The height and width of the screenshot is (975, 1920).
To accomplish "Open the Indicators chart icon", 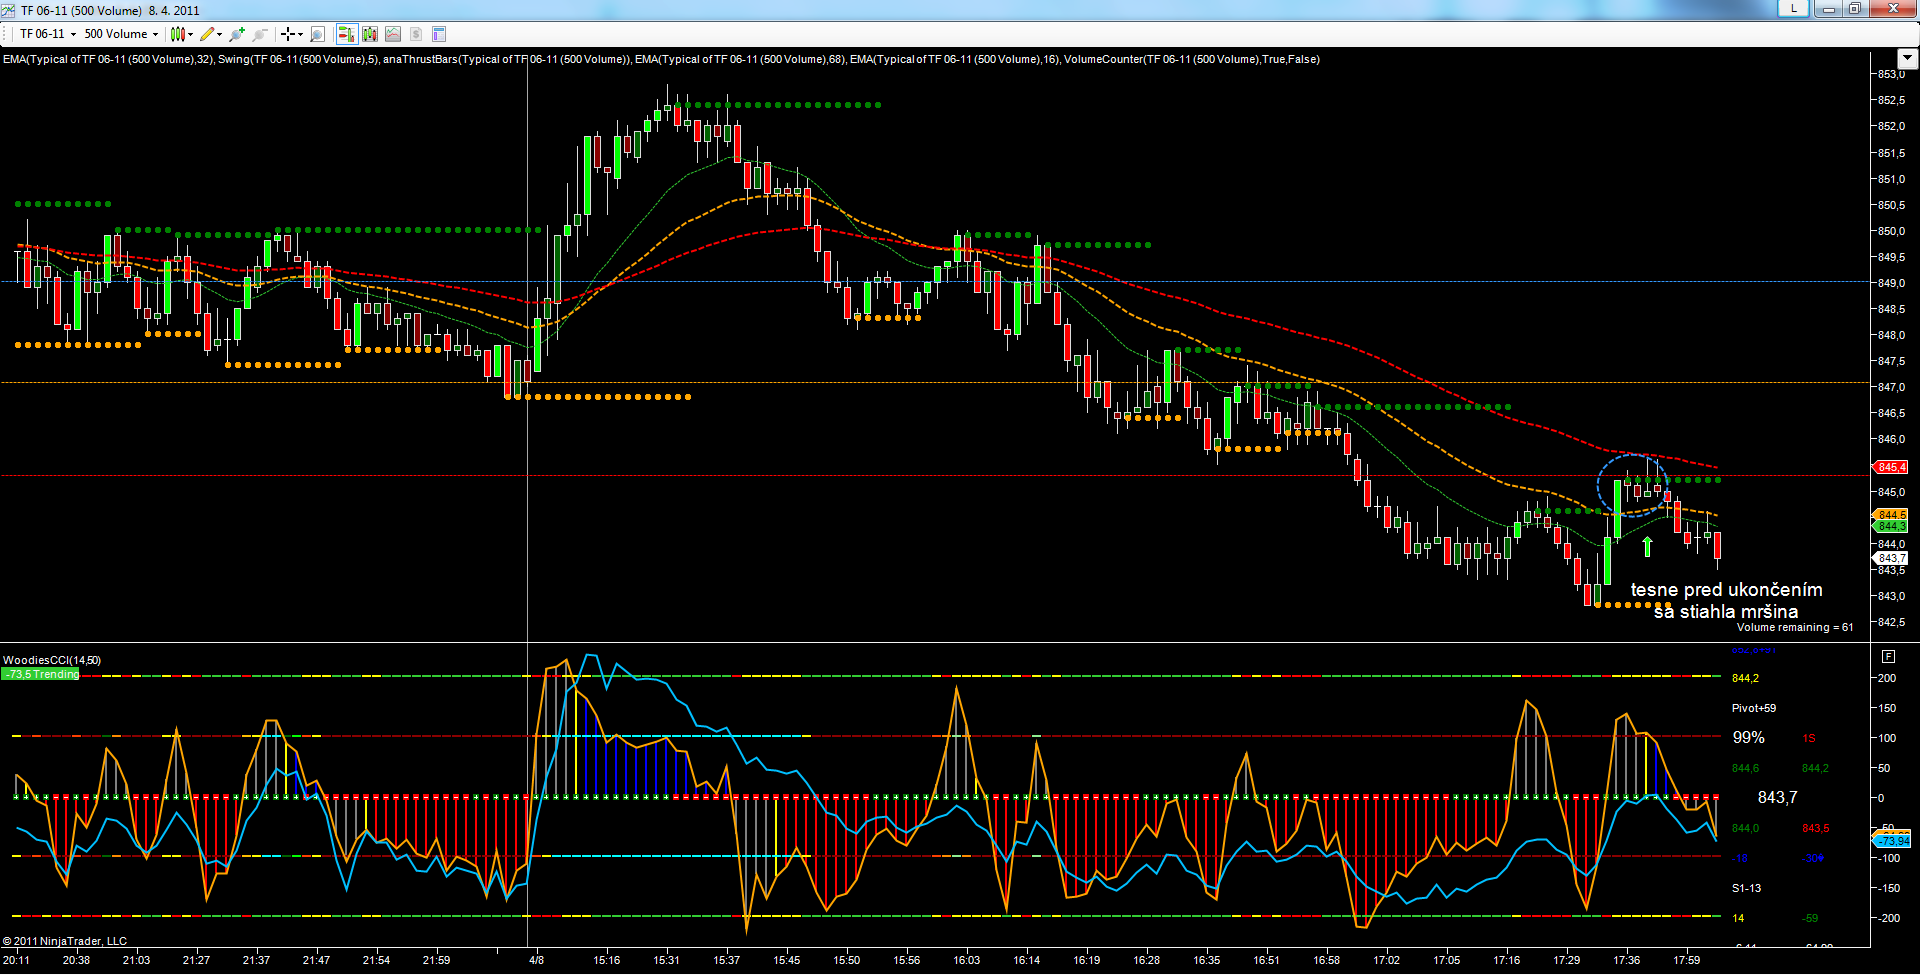I will pyautogui.click(x=393, y=34).
